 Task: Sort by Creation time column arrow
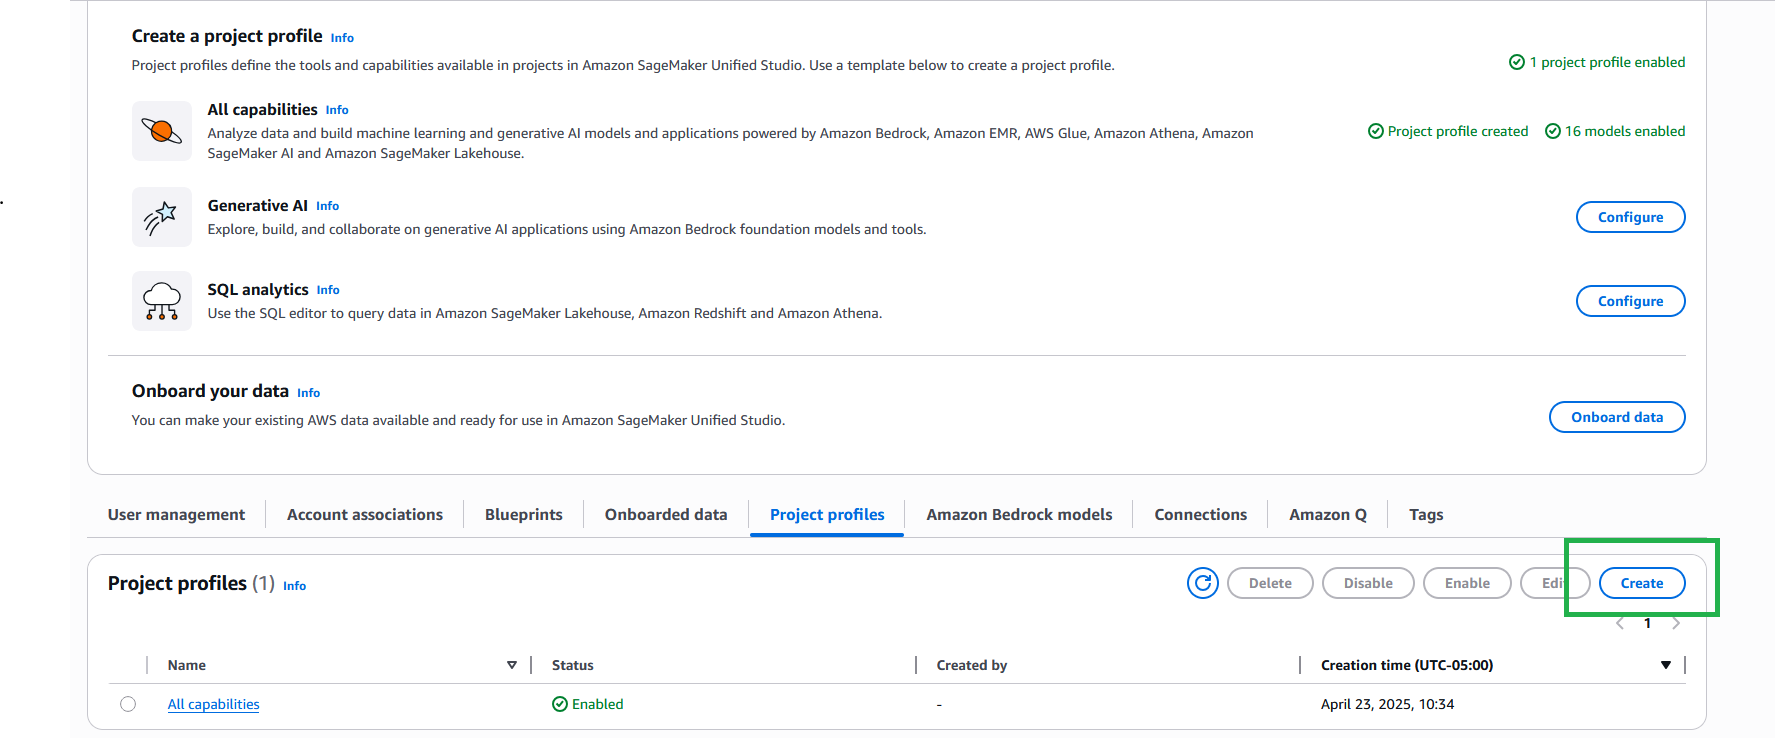click(1666, 665)
